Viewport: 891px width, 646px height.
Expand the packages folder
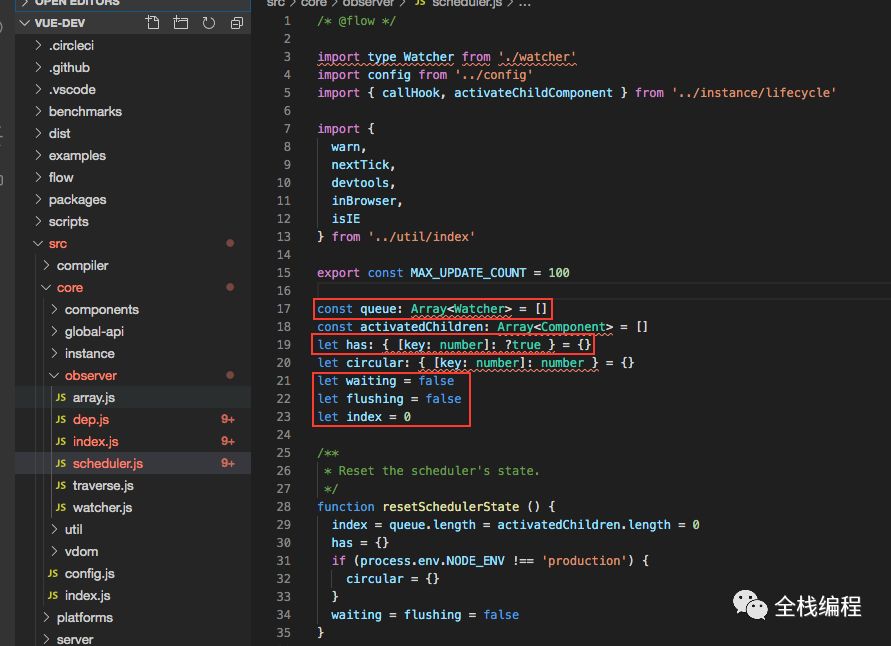38,199
